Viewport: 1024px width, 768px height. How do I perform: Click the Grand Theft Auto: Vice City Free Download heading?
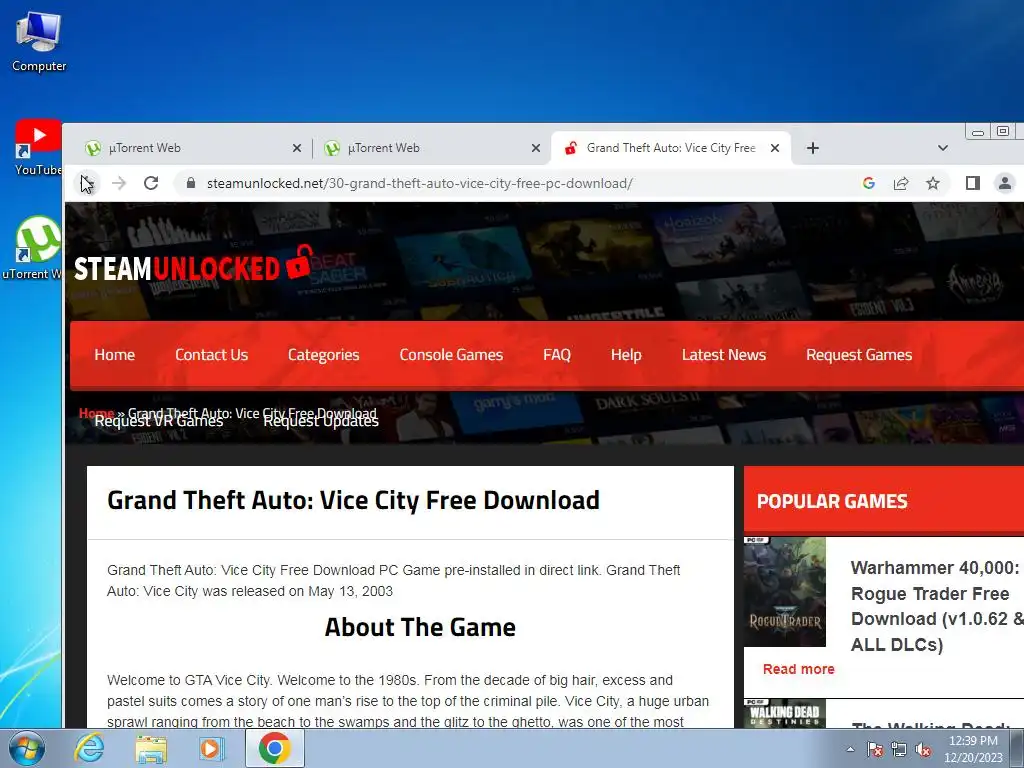coord(353,500)
